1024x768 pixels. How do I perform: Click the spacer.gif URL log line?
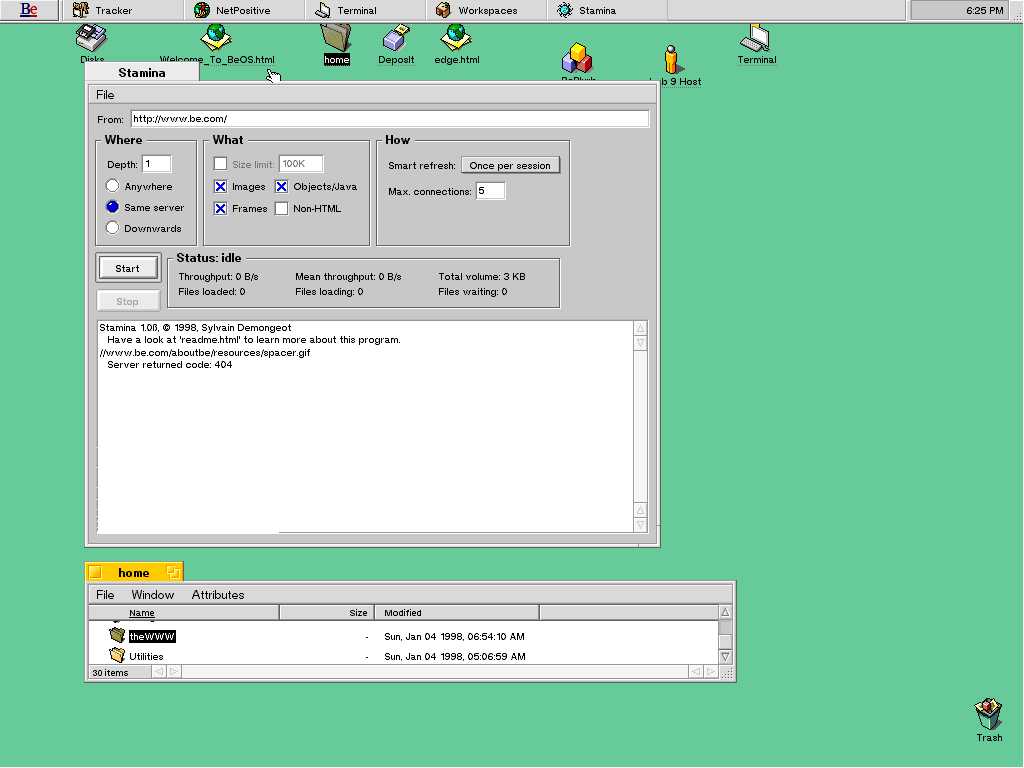[205, 353]
